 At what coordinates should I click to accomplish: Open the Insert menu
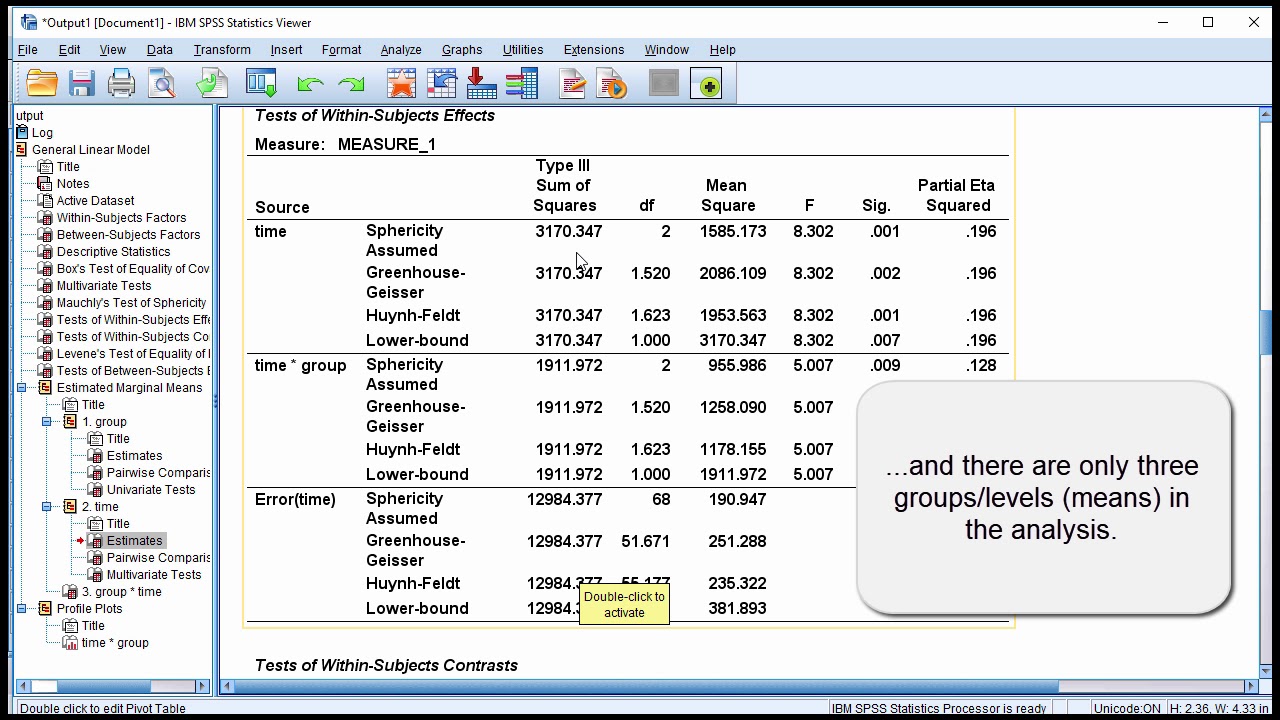tap(286, 49)
